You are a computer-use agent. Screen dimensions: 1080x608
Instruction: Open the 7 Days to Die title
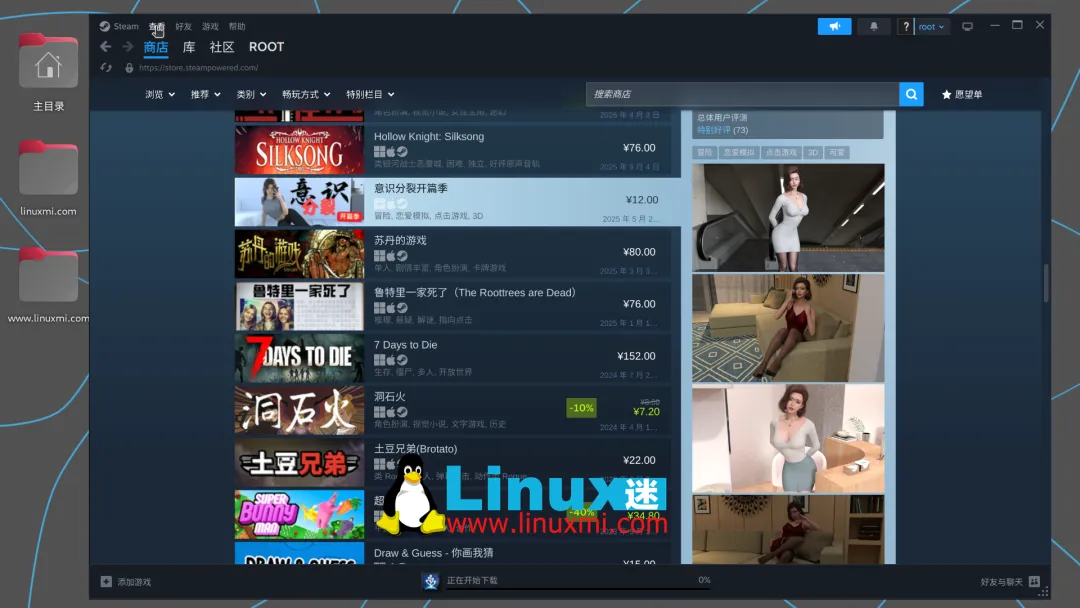pos(405,344)
